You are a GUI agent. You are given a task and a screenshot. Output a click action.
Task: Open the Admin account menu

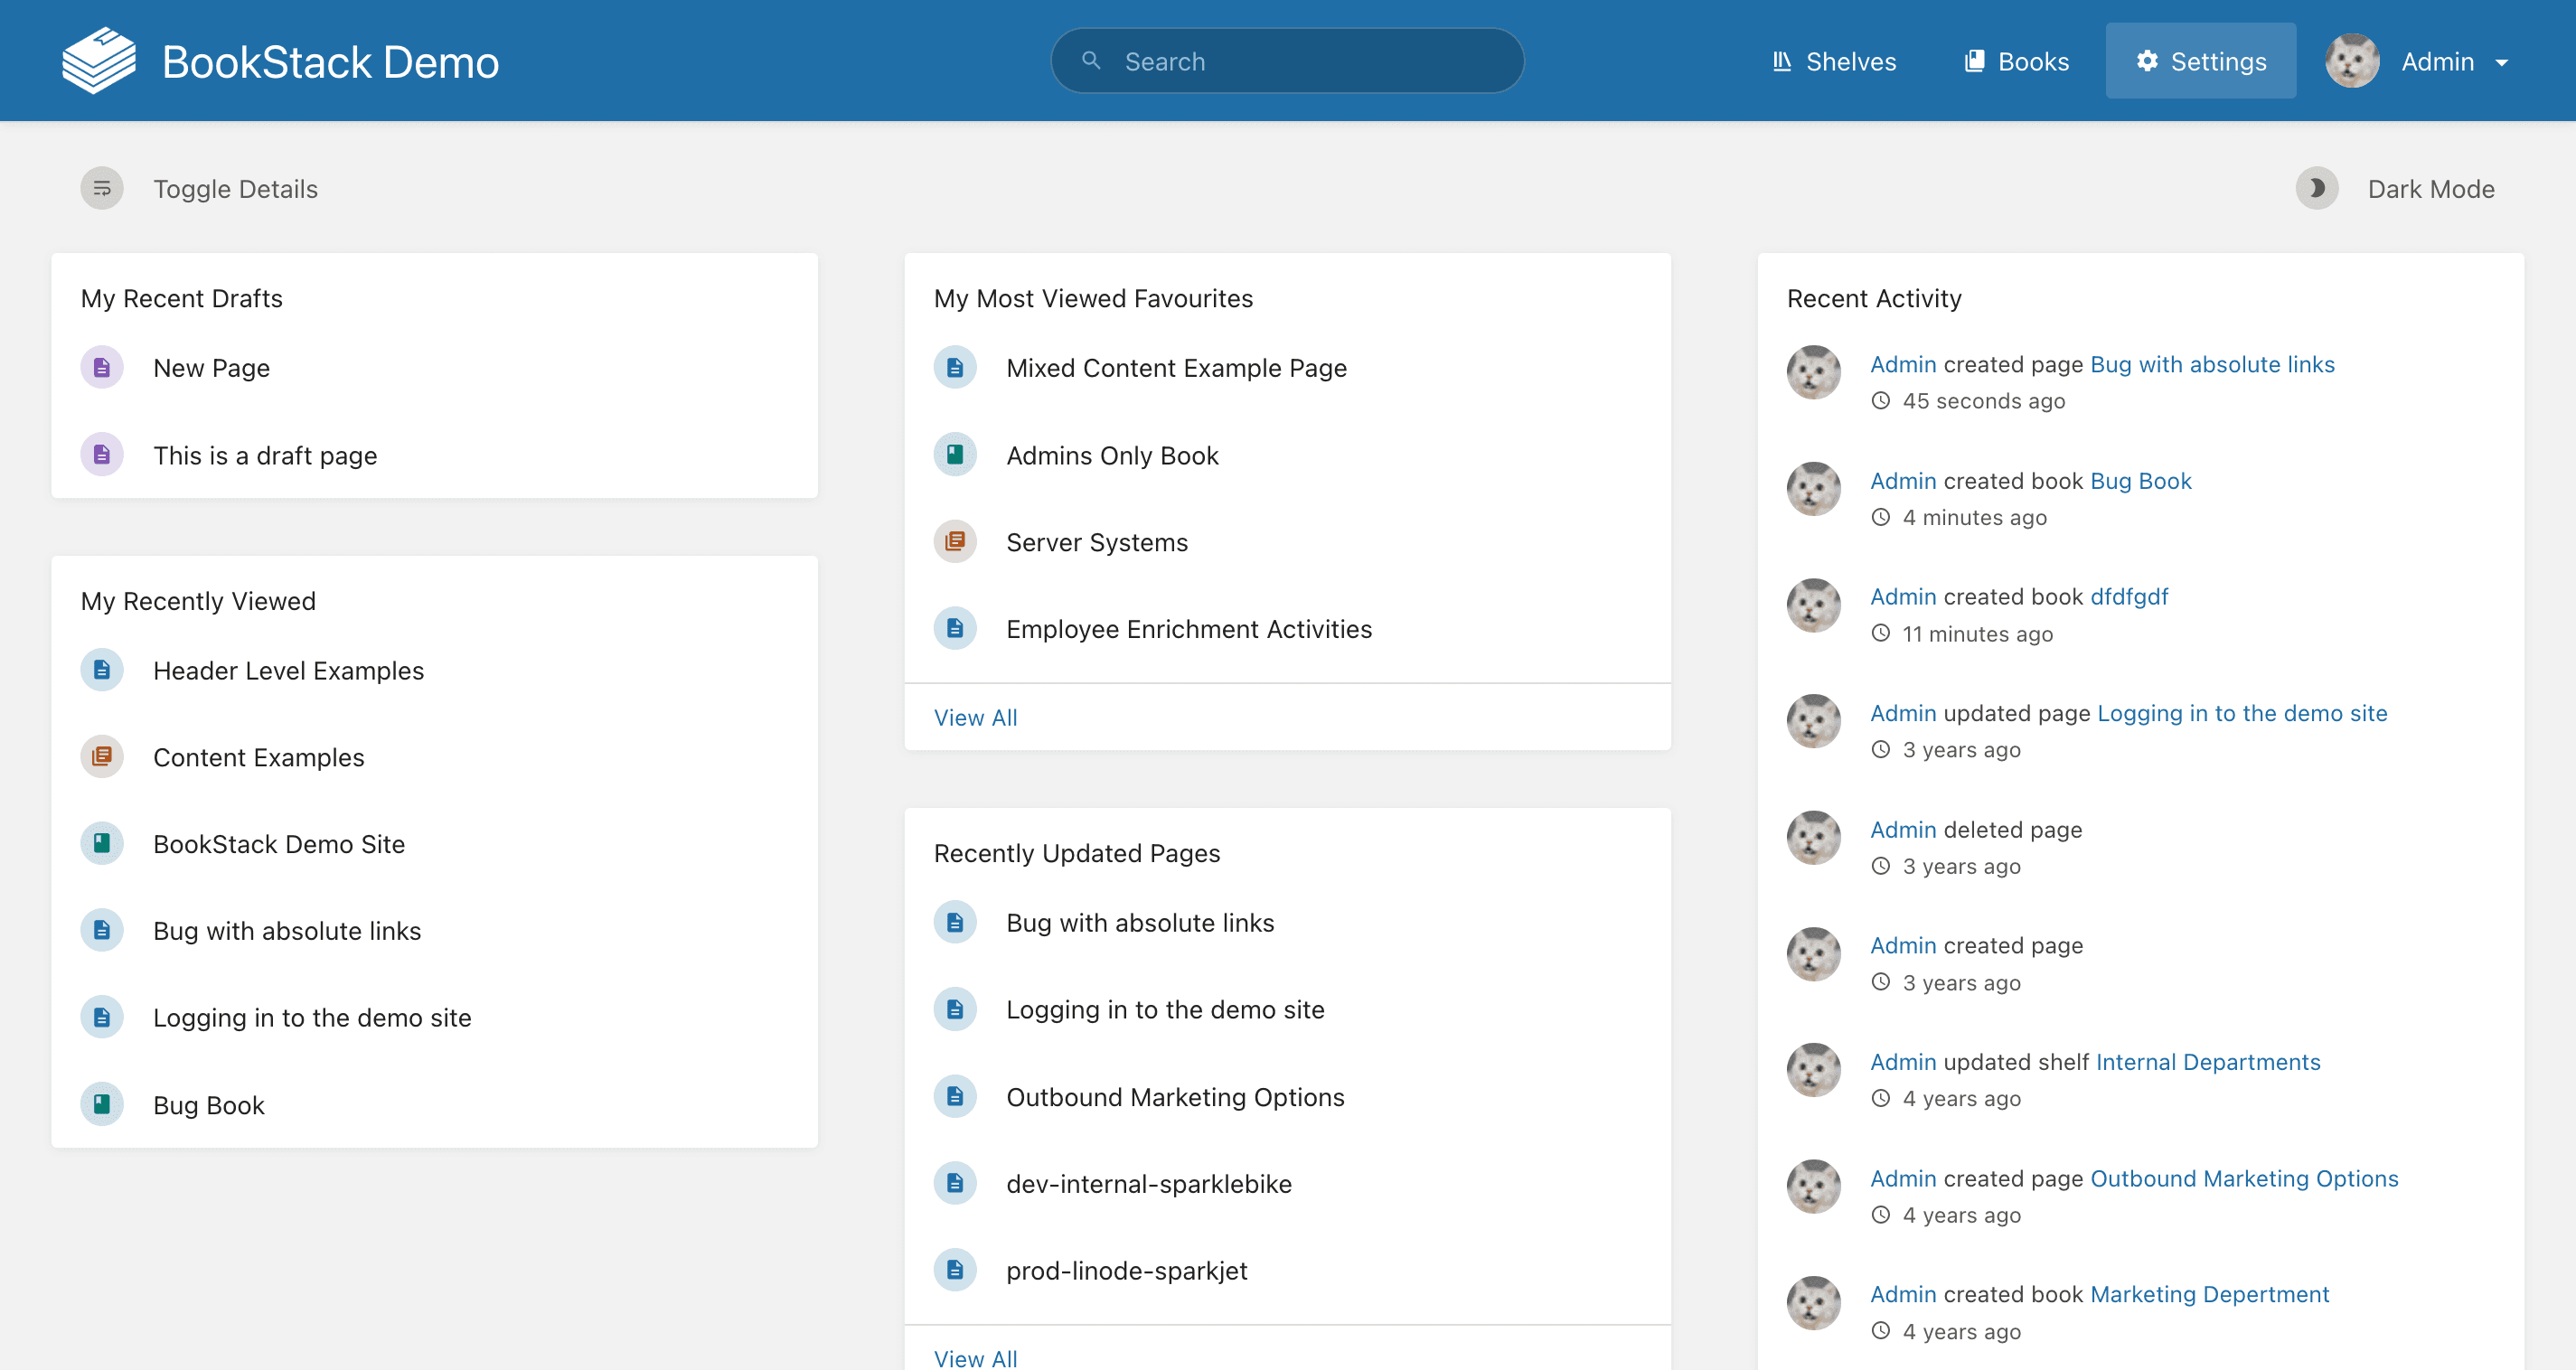click(2417, 61)
